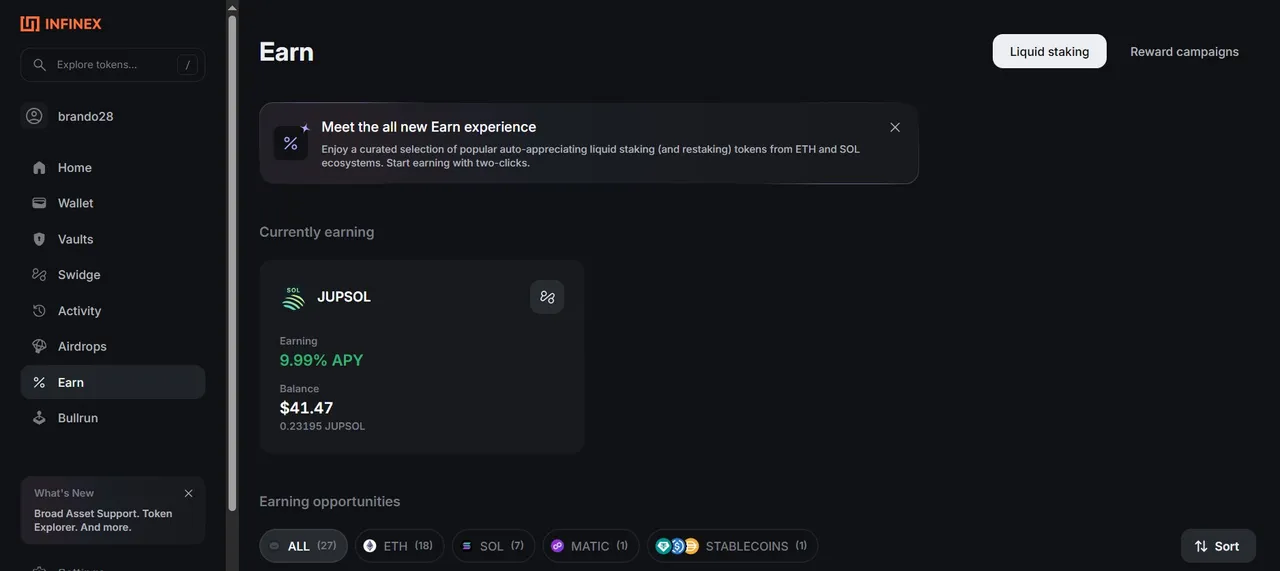The width and height of the screenshot is (1280, 571).
Task: View the Activity history
Action: point(113,311)
